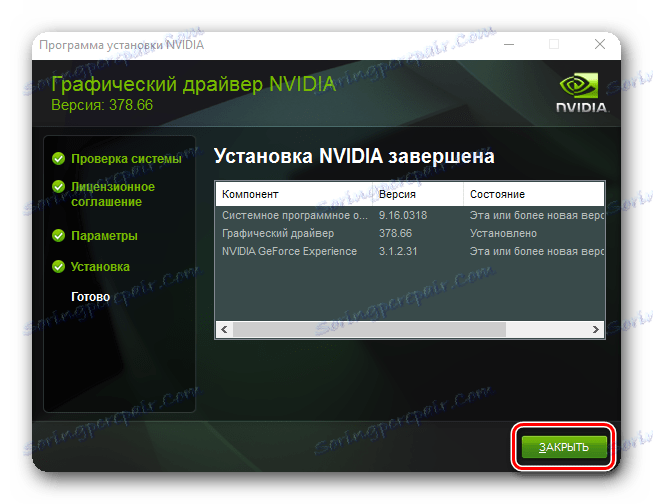Click version cell 3.1.2.31
Image resolution: width=653 pixels, height=504 pixels.
[398, 251]
